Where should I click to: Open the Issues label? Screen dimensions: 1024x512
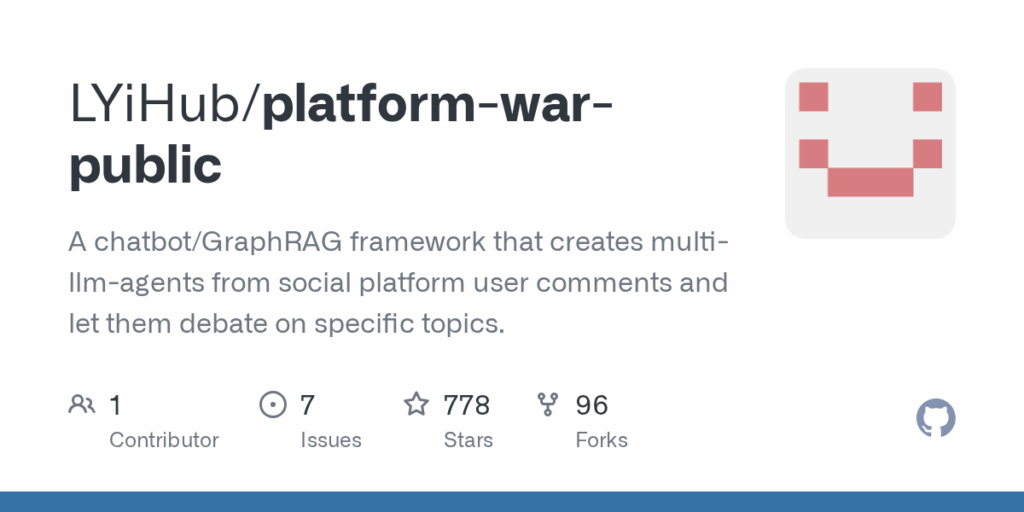tap(331, 440)
